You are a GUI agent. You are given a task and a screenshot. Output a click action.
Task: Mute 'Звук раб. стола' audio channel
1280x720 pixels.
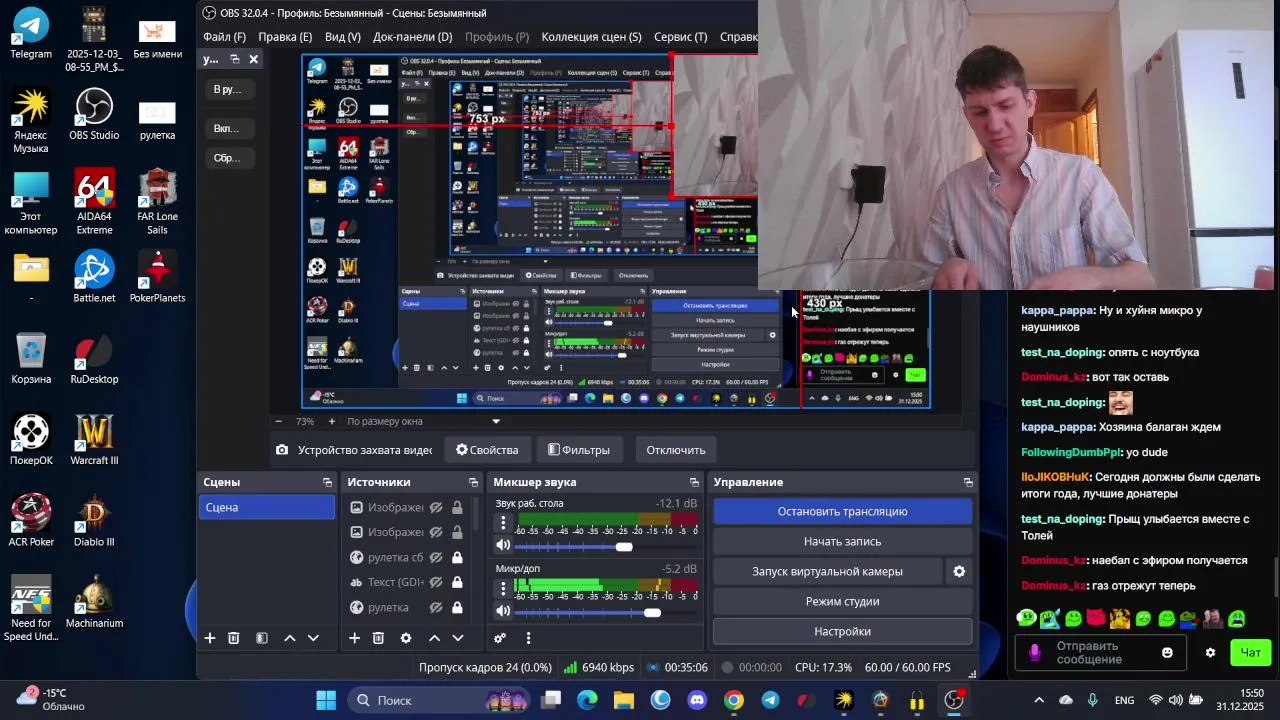tap(503, 546)
